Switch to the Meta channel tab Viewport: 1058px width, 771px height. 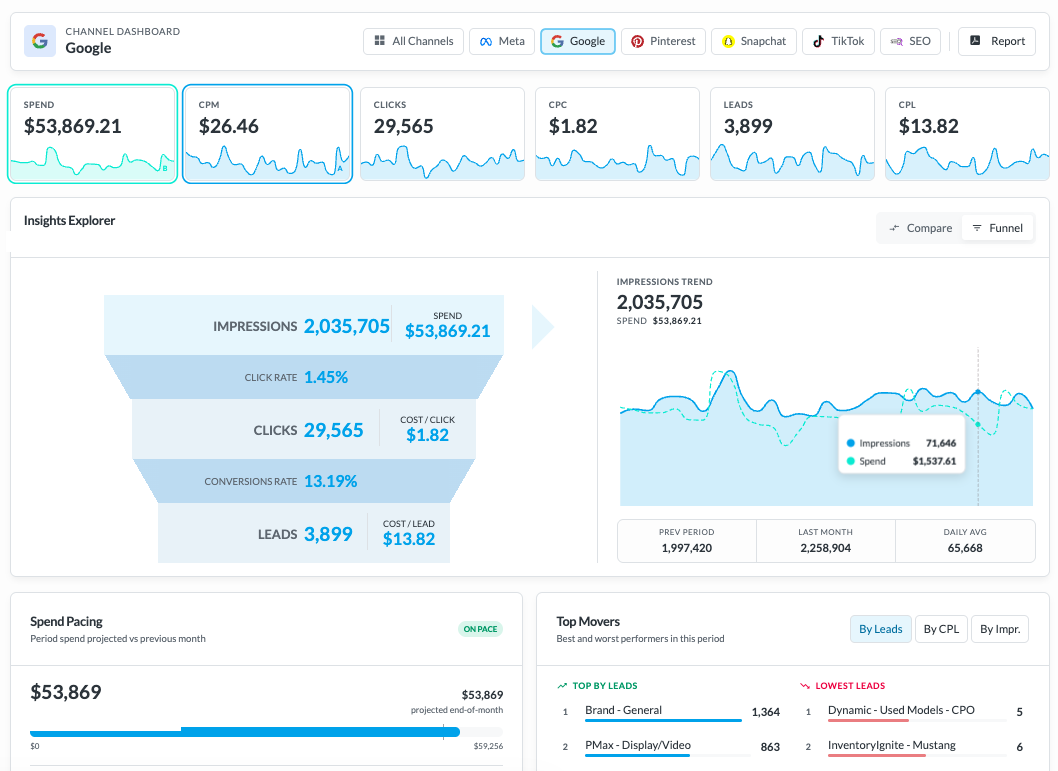(x=502, y=41)
